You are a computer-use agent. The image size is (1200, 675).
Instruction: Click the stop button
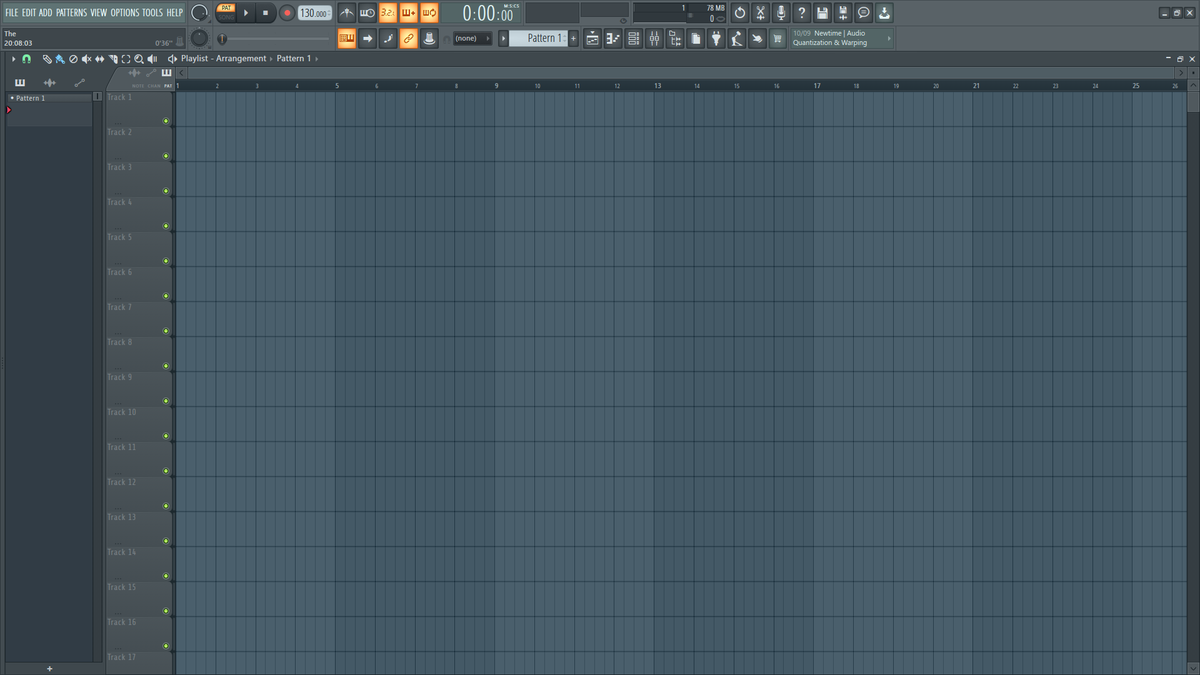tap(265, 13)
